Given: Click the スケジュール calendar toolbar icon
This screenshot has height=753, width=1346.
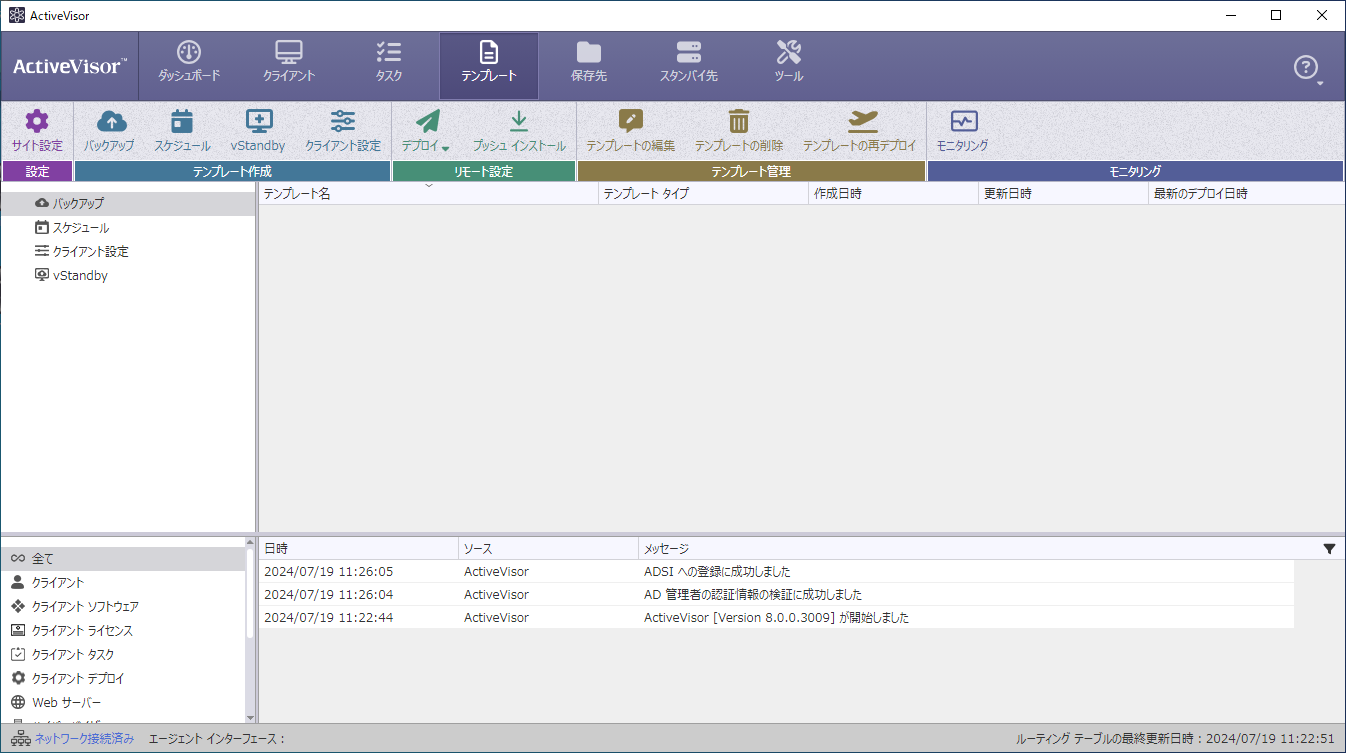Looking at the screenshot, I should [182, 121].
